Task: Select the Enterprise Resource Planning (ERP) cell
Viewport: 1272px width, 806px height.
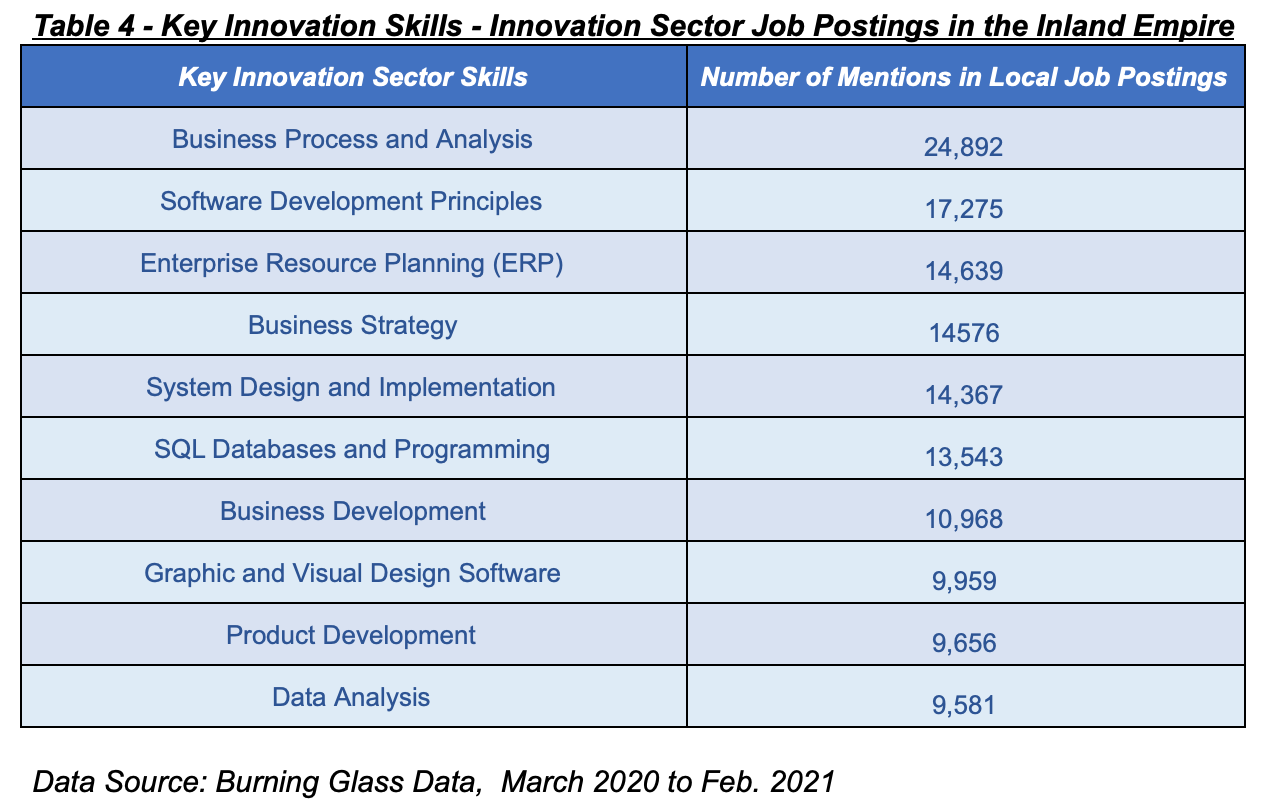Action: click(x=352, y=263)
